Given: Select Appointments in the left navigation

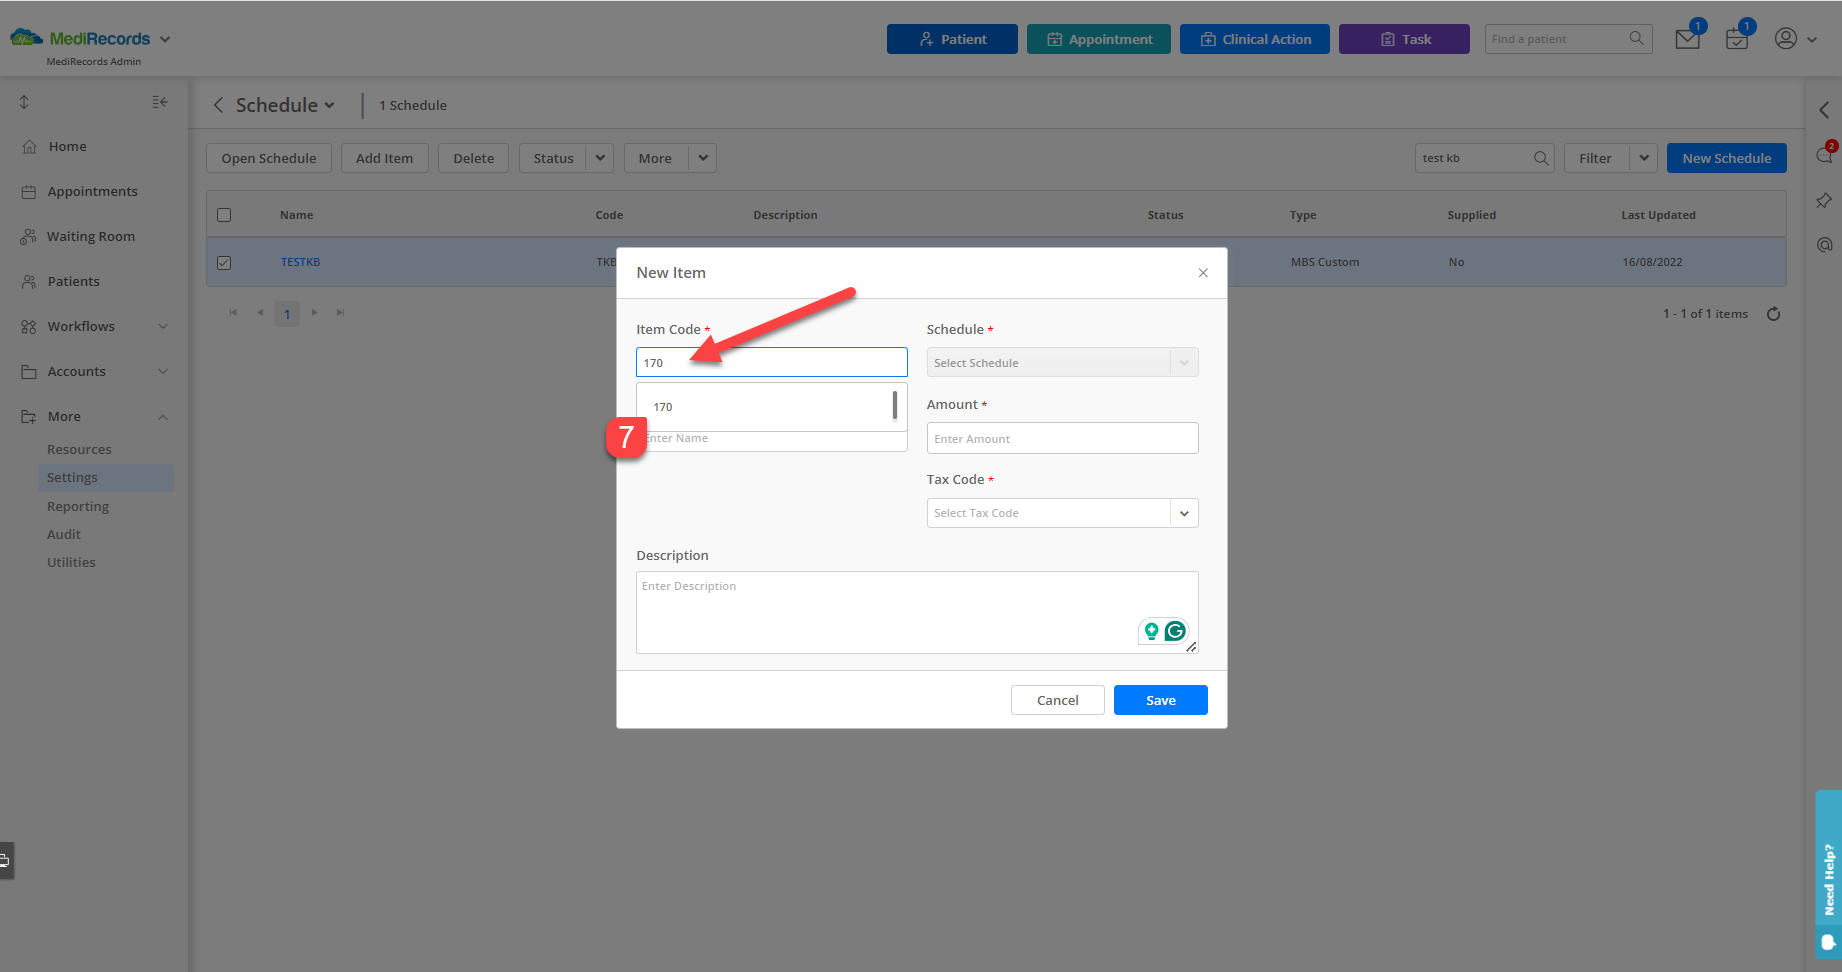Looking at the screenshot, I should click(92, 191).
